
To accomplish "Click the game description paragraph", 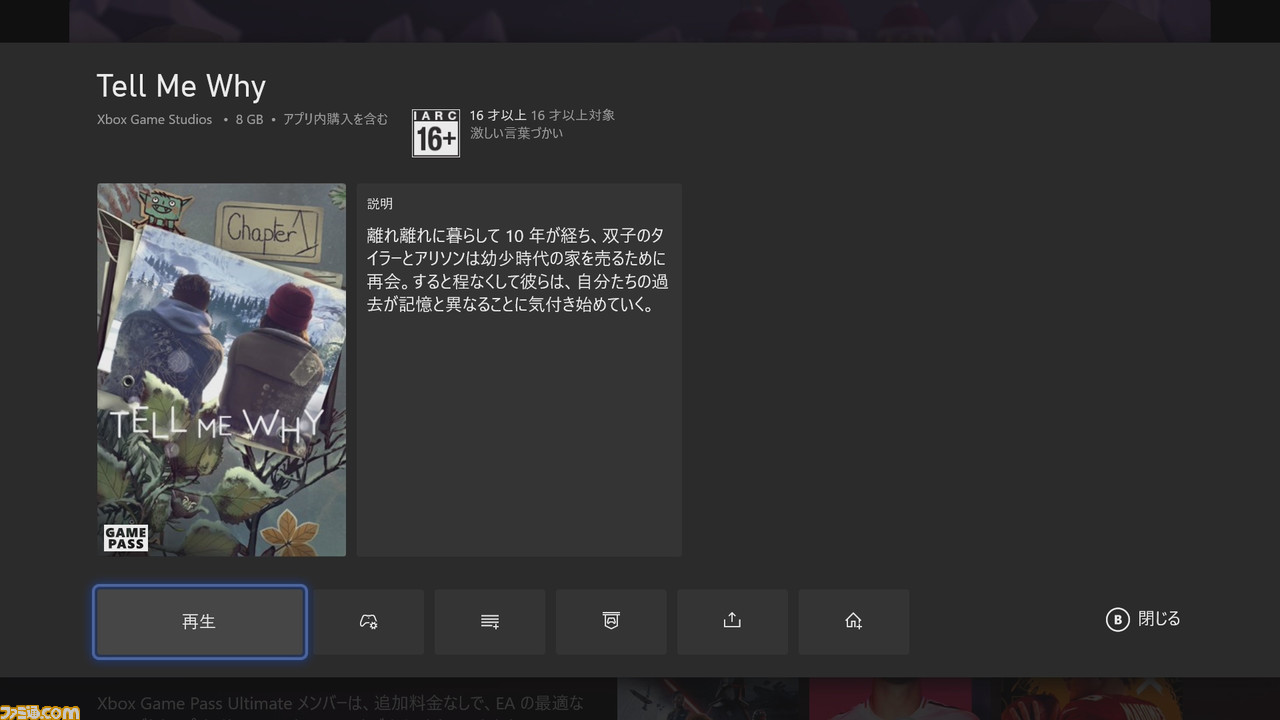I will 517,270.
